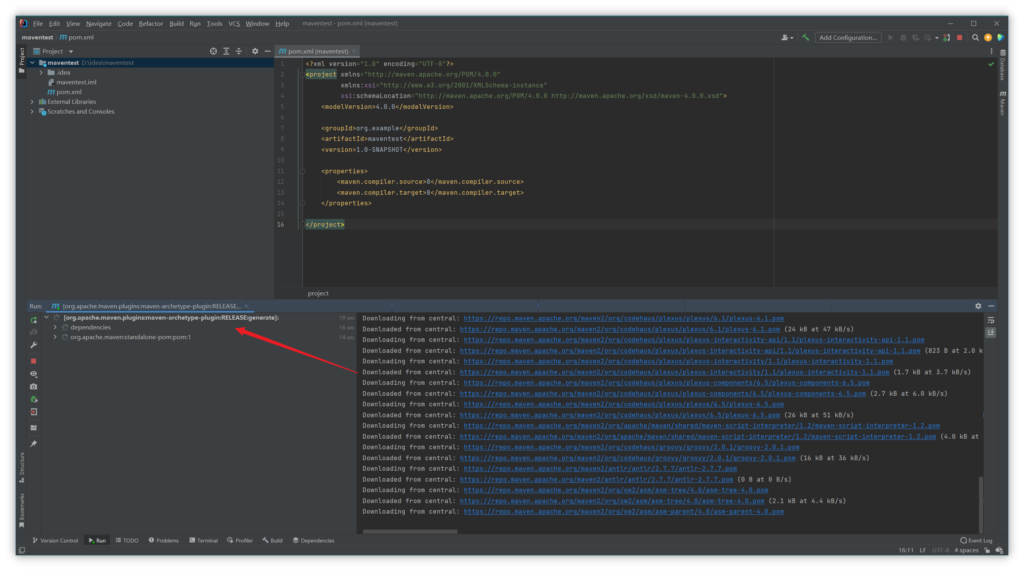Click the Rerun icon in Run panel

click(33, 320)
